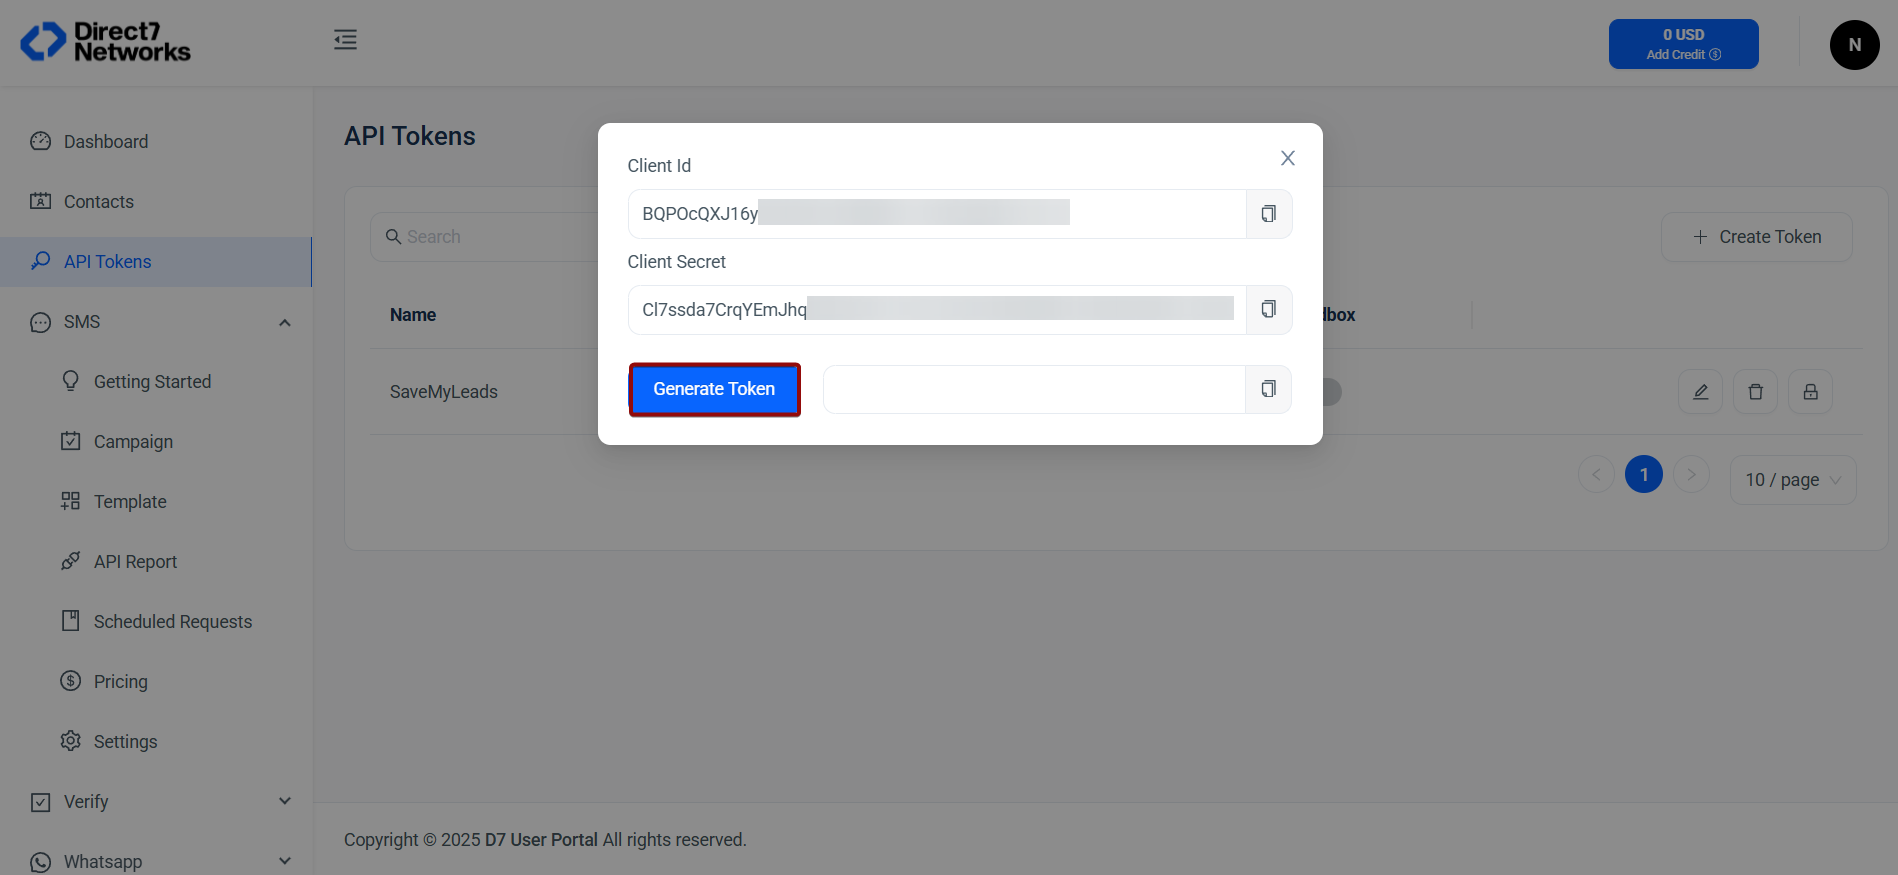Viewport: 1898px width, 875px height.
Task: Collapse the sidebar menu icon
Action: click(x=345, y=40)
